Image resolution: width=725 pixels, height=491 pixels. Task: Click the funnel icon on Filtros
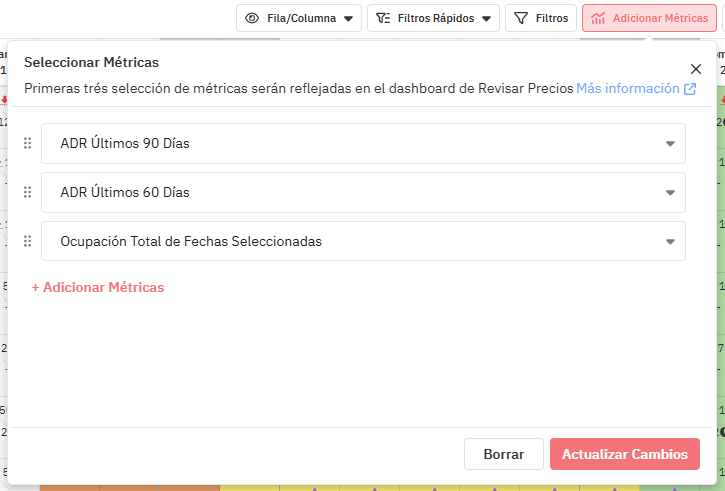click(x=520, y=18)
